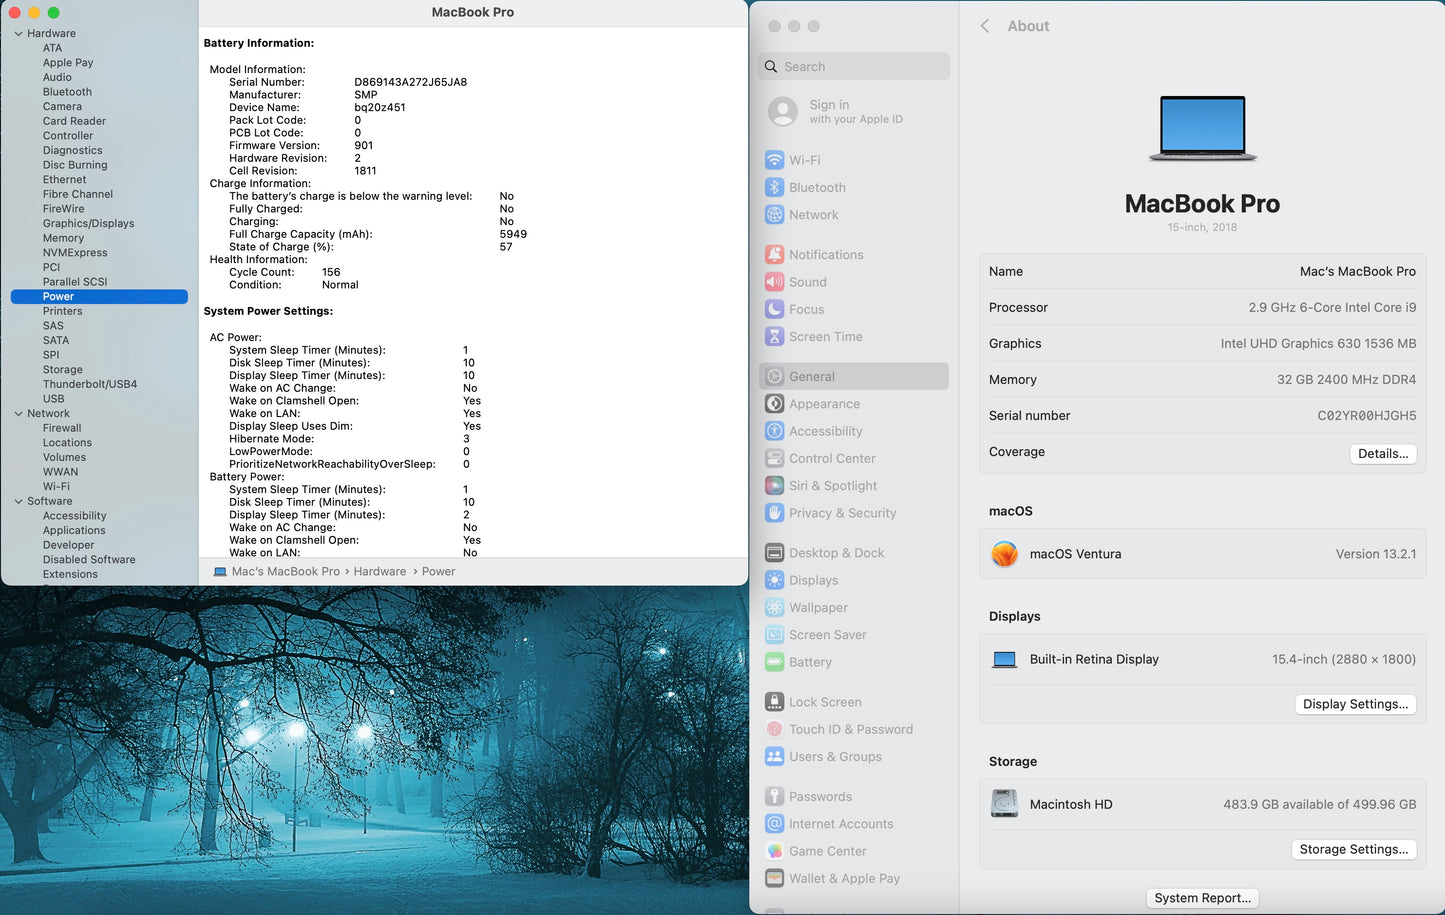This screenshot has height=915, width=1445.
Task: Open Bluetooth settings via its icon
Action: point(774,187)
